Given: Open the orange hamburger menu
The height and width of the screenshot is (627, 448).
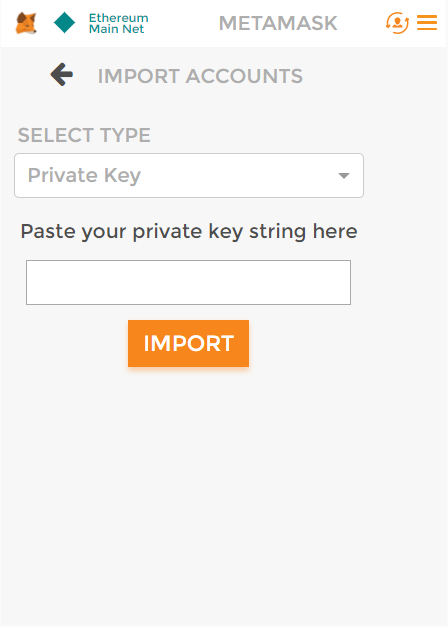Looking at the screenshot, I should coord(427,22).
